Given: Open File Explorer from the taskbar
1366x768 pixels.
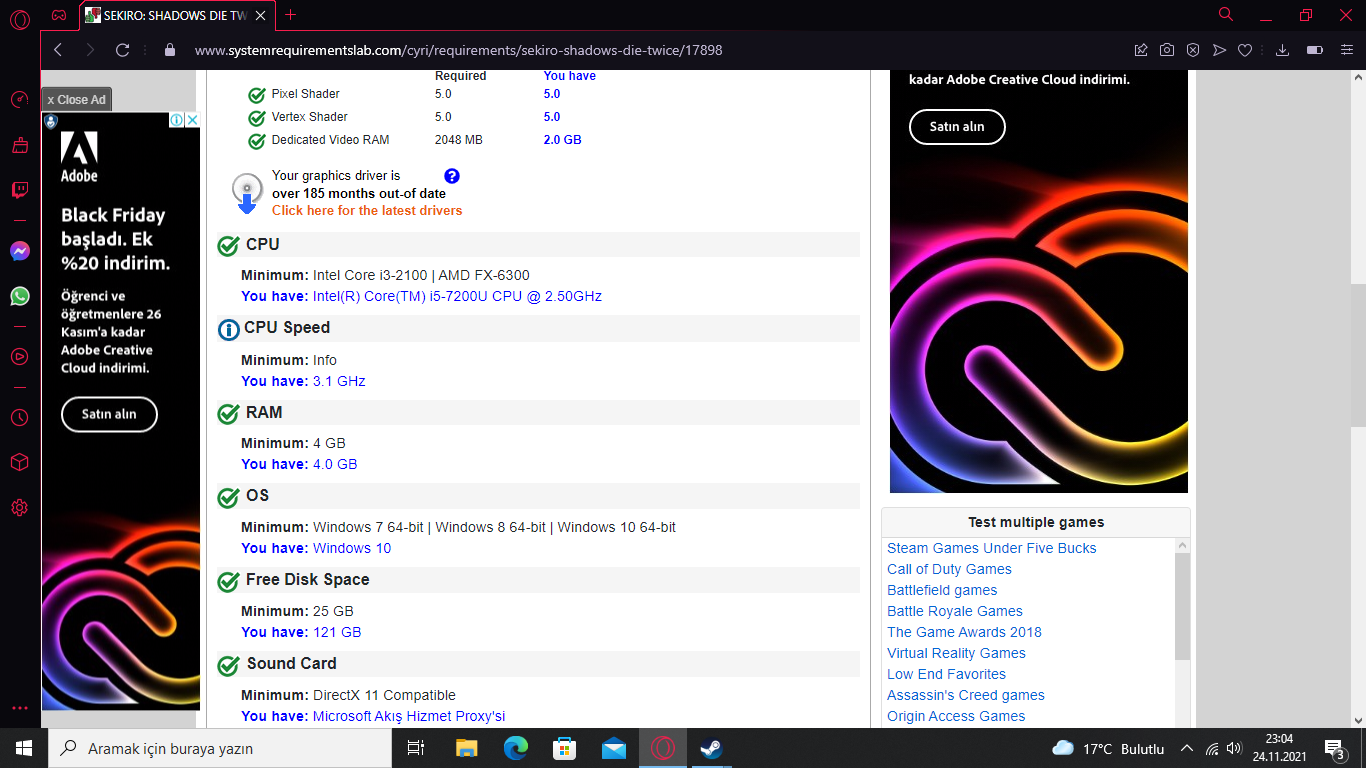Looking at the screenshot, I should tap(467, 748).
